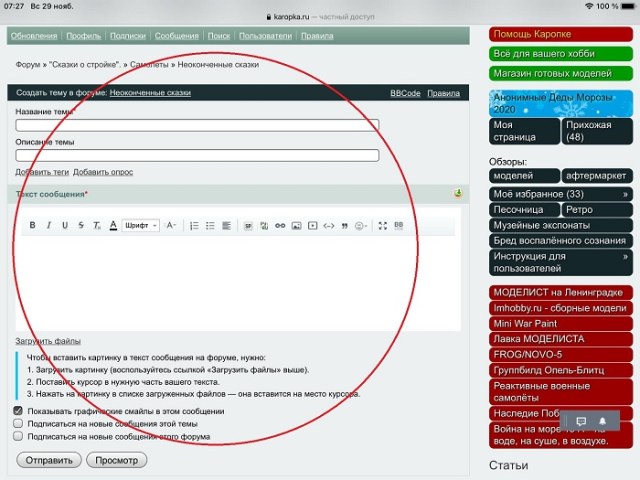
Task: Expand the "Моё избранное (33)" menu
Action: 560,193
